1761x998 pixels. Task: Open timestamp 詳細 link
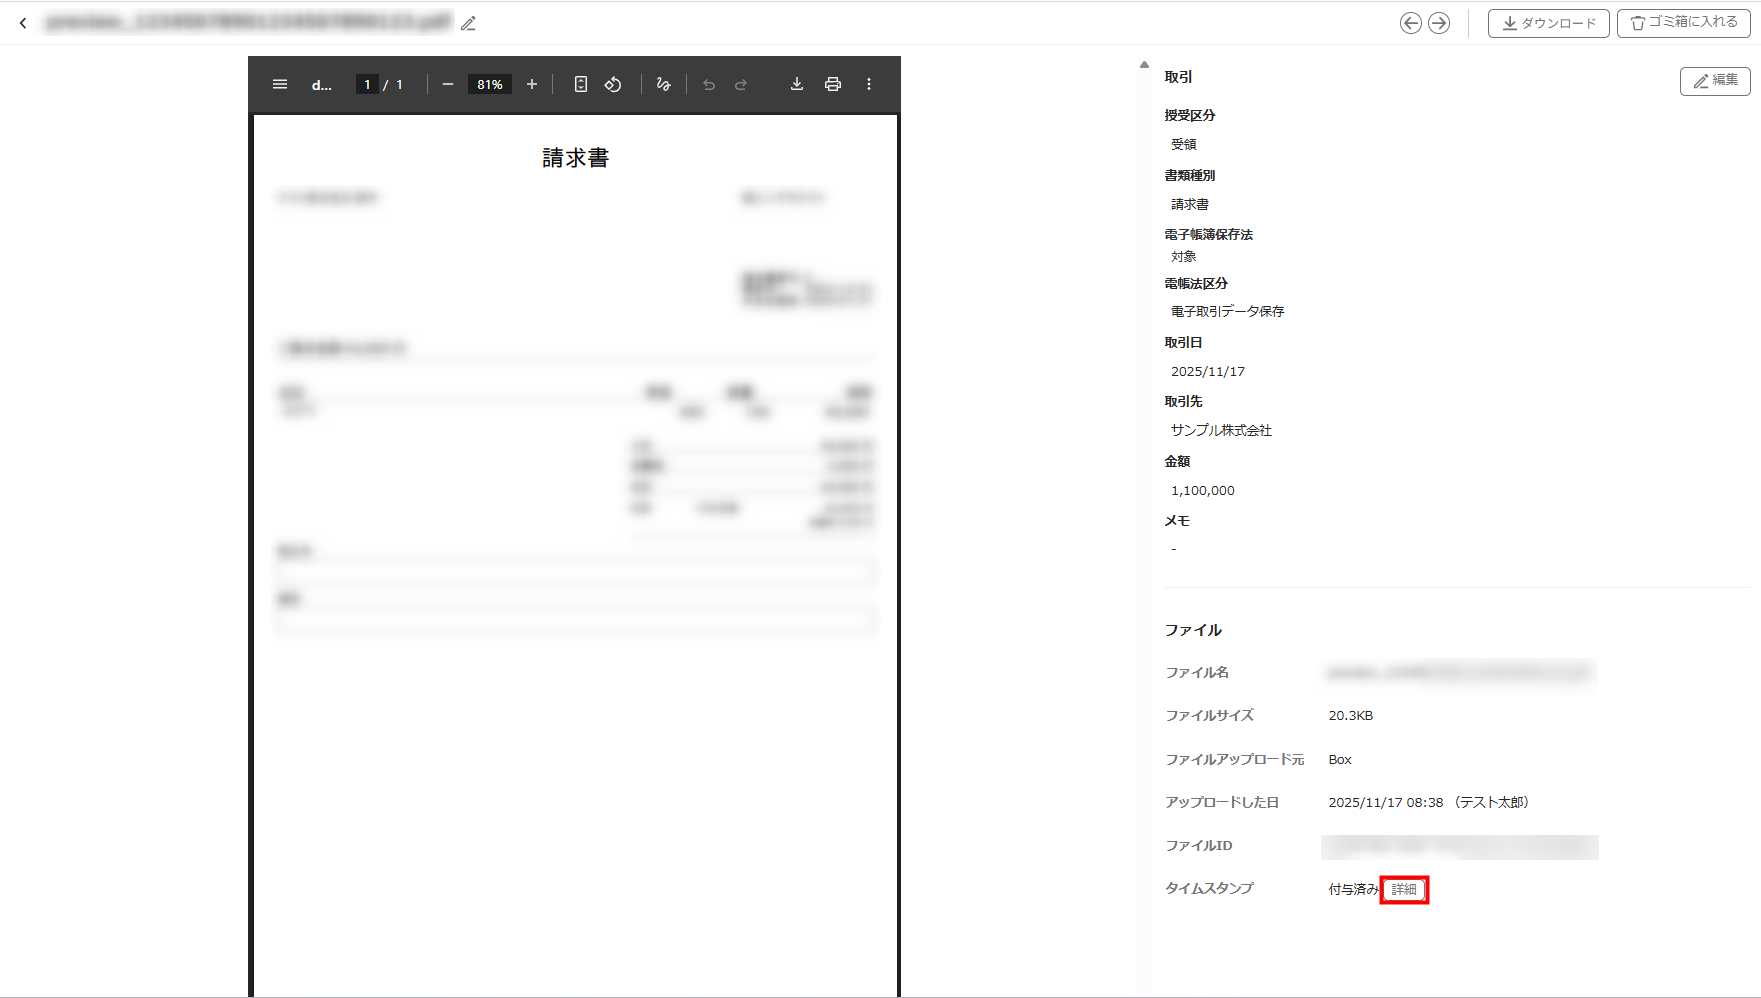1404,889
